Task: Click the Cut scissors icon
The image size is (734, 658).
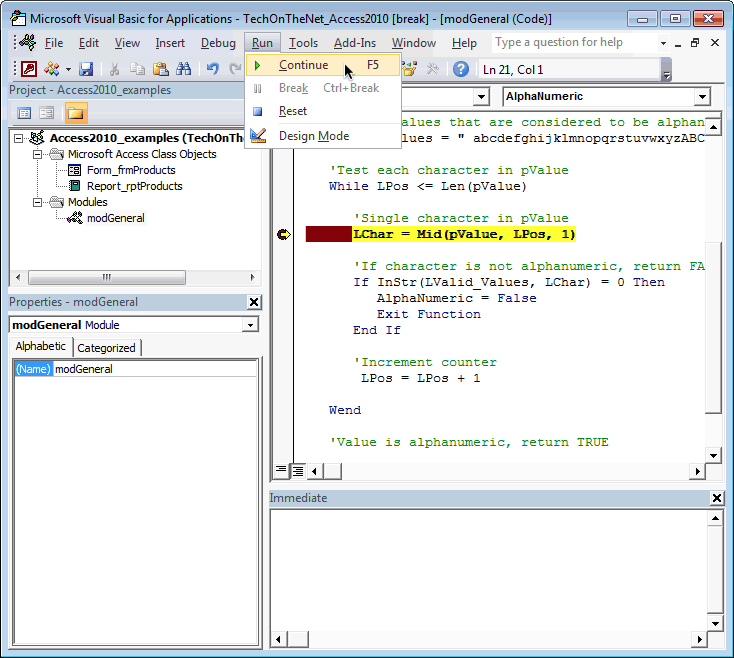Action: coord(114,69)
